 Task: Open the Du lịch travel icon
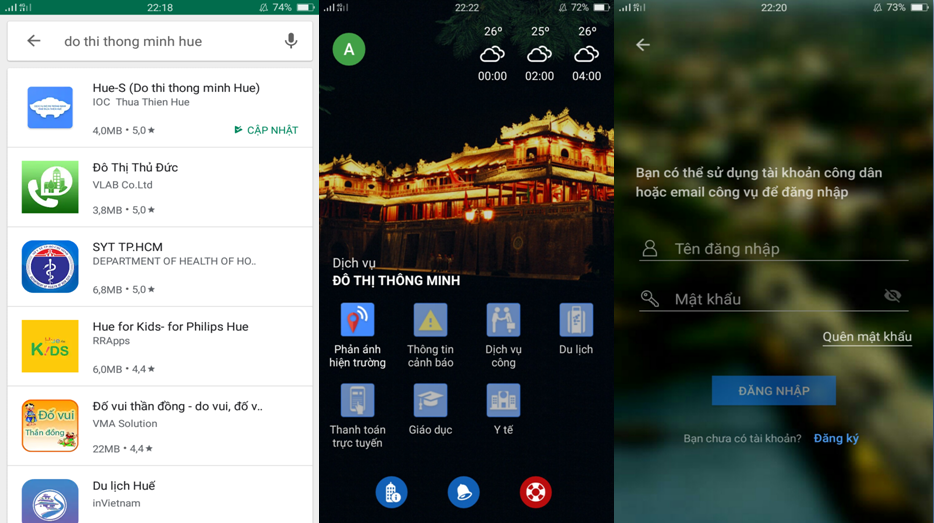[x=576, y=321]
